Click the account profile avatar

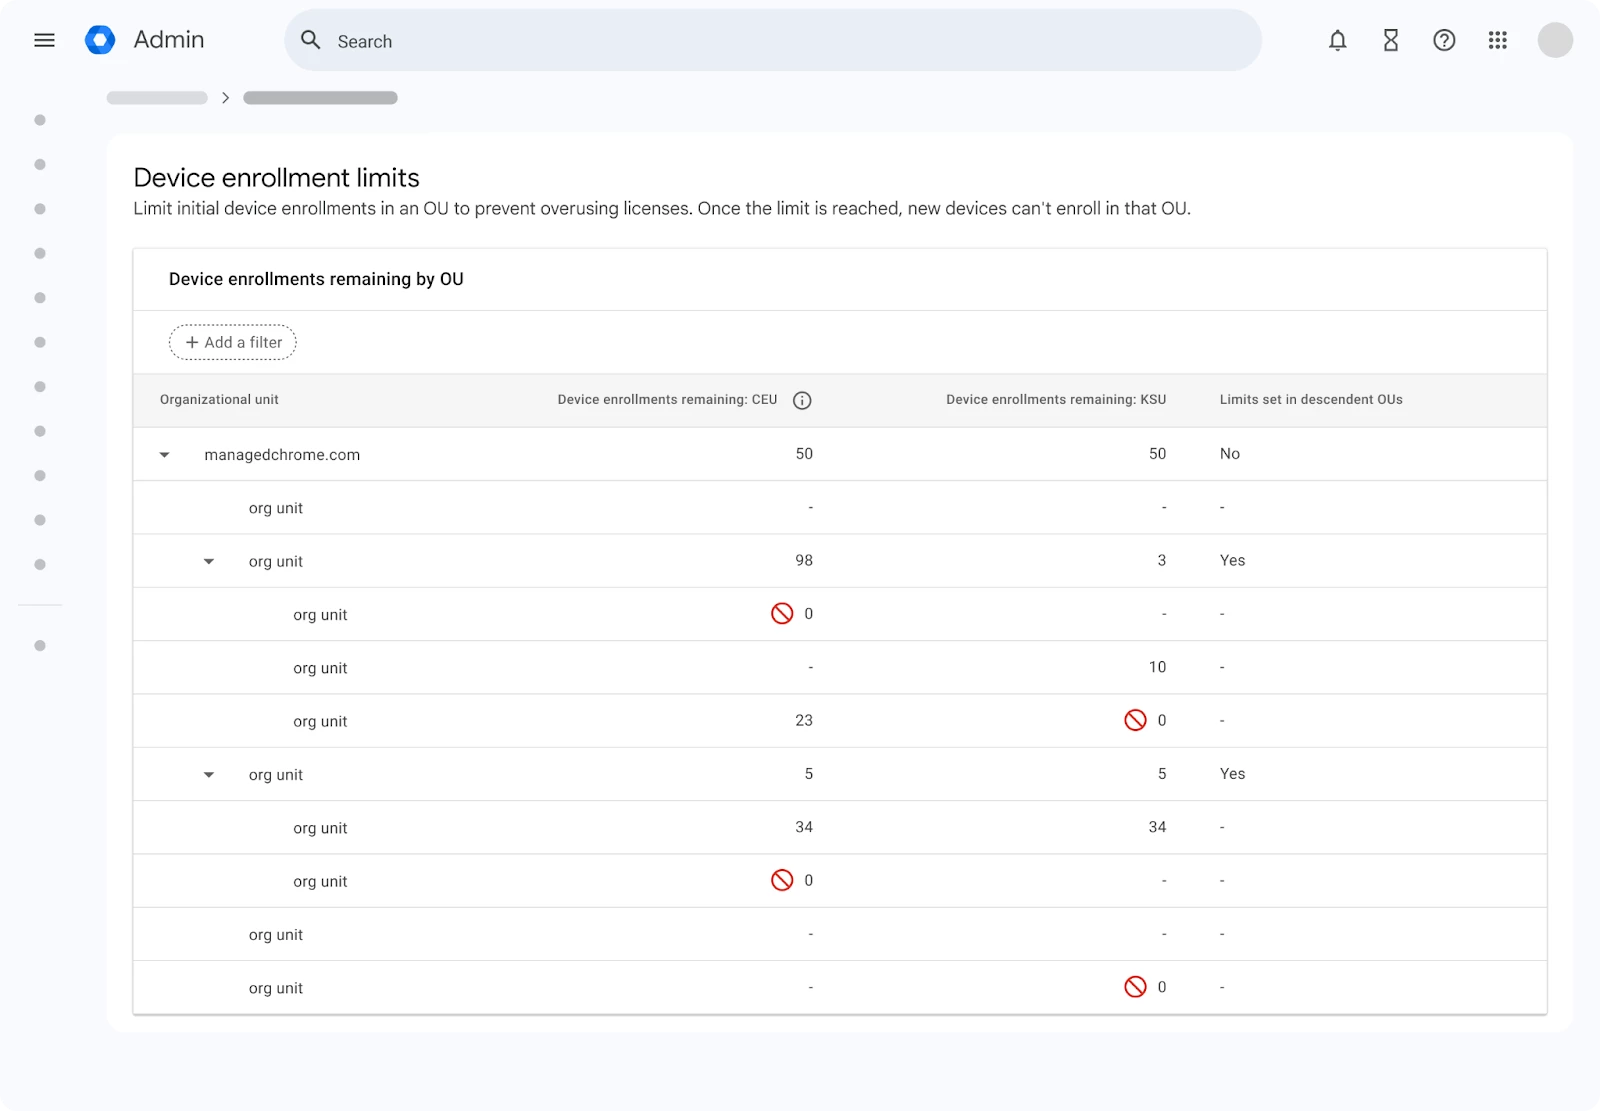[1555, 40]
